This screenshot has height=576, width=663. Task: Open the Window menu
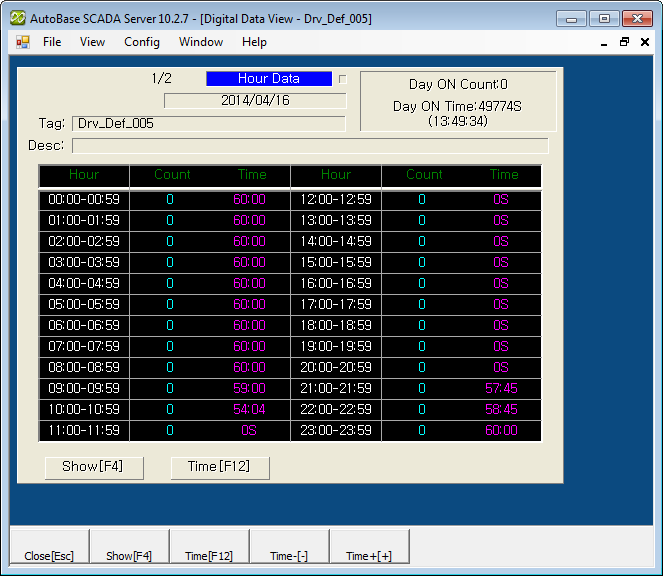201,42
